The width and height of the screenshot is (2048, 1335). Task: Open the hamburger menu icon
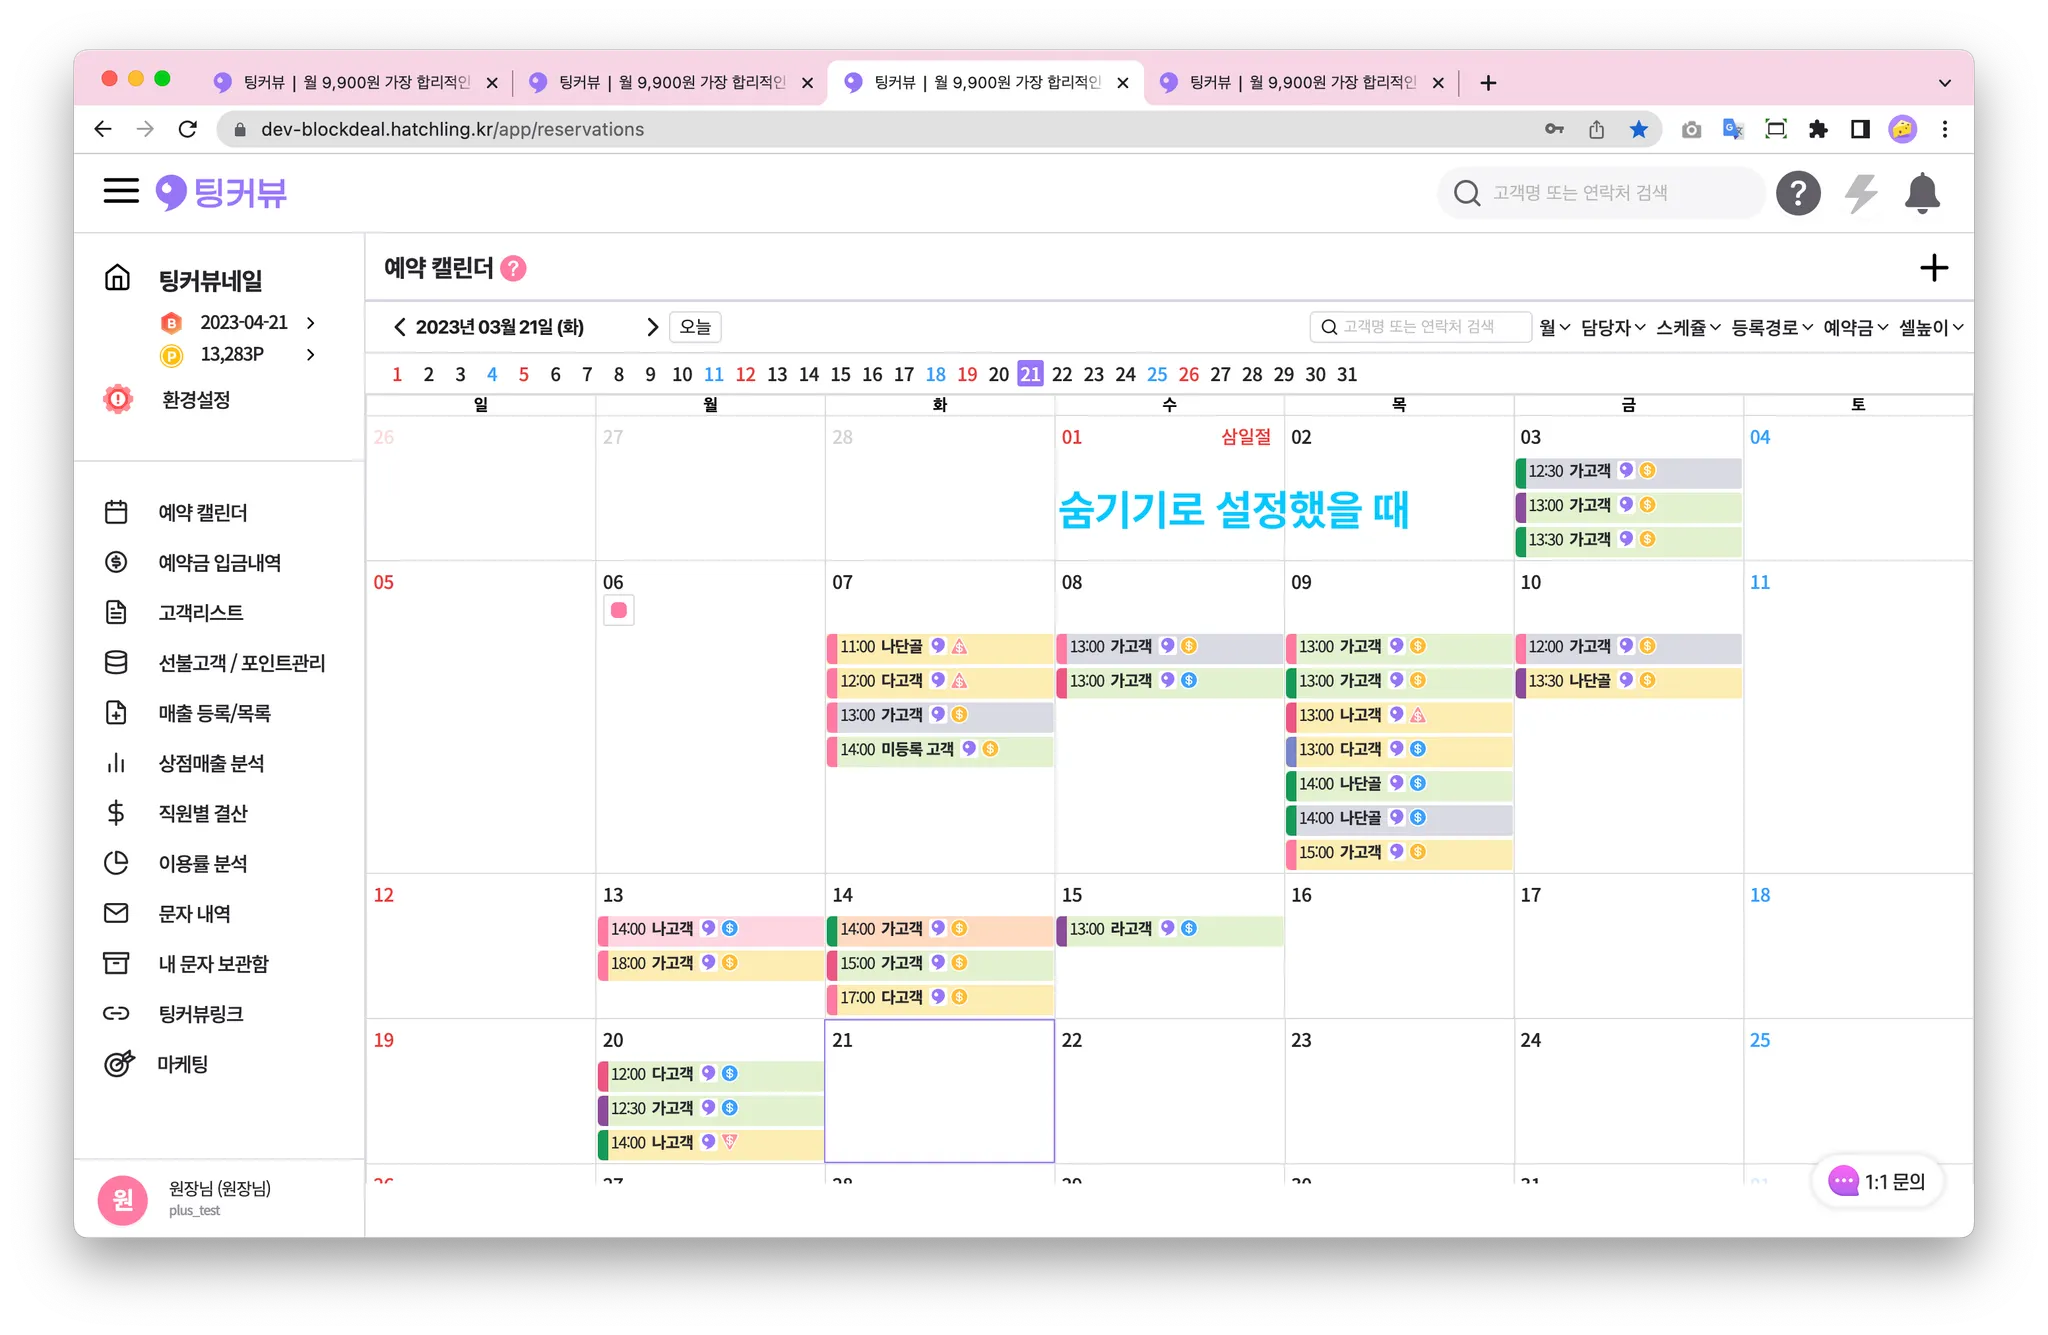[x=121, y=191]
